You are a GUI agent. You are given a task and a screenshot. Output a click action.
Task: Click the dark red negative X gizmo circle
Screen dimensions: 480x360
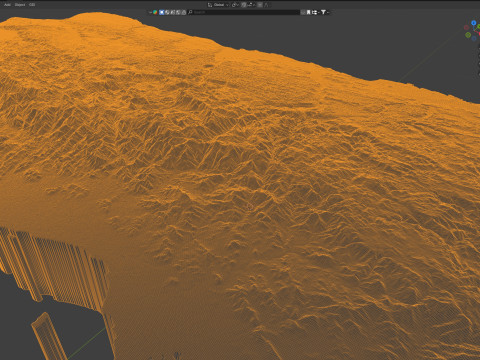[x=466, y=27]
